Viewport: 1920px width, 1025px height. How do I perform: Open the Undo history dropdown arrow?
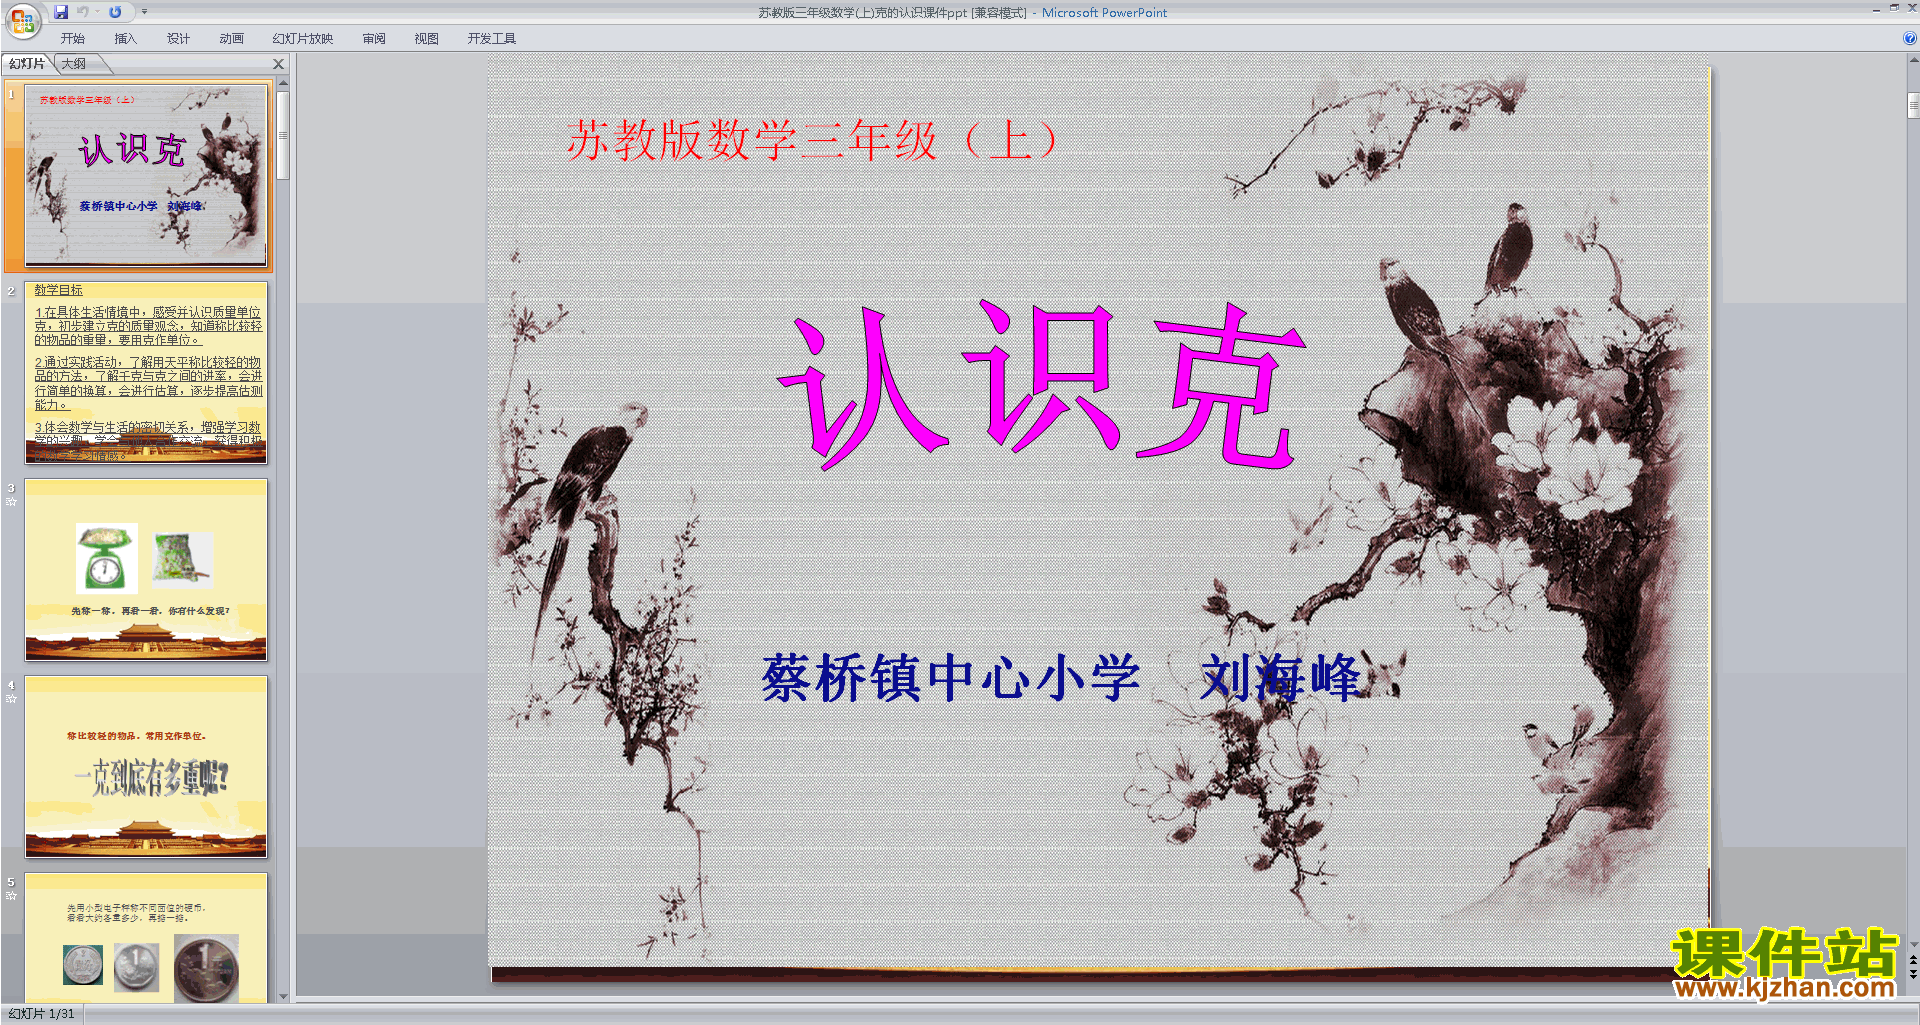tap(97, 12)
